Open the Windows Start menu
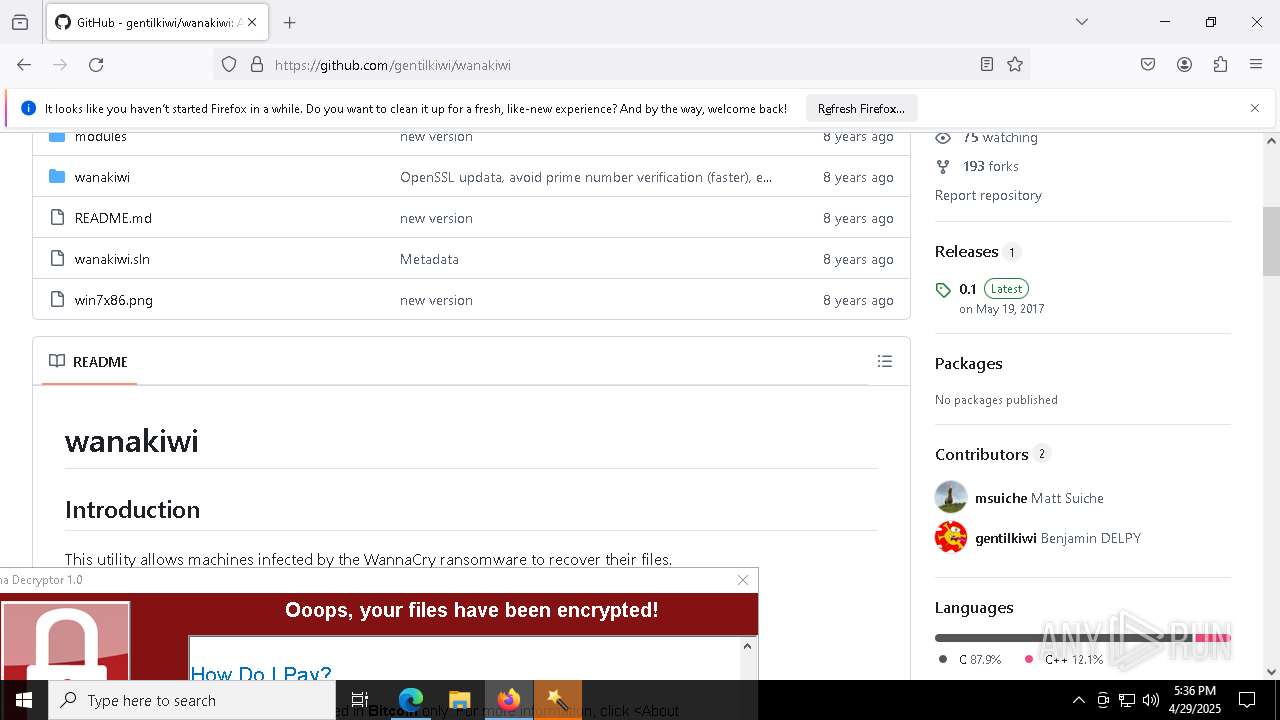The image size is (1280, 720). [24, 700]
